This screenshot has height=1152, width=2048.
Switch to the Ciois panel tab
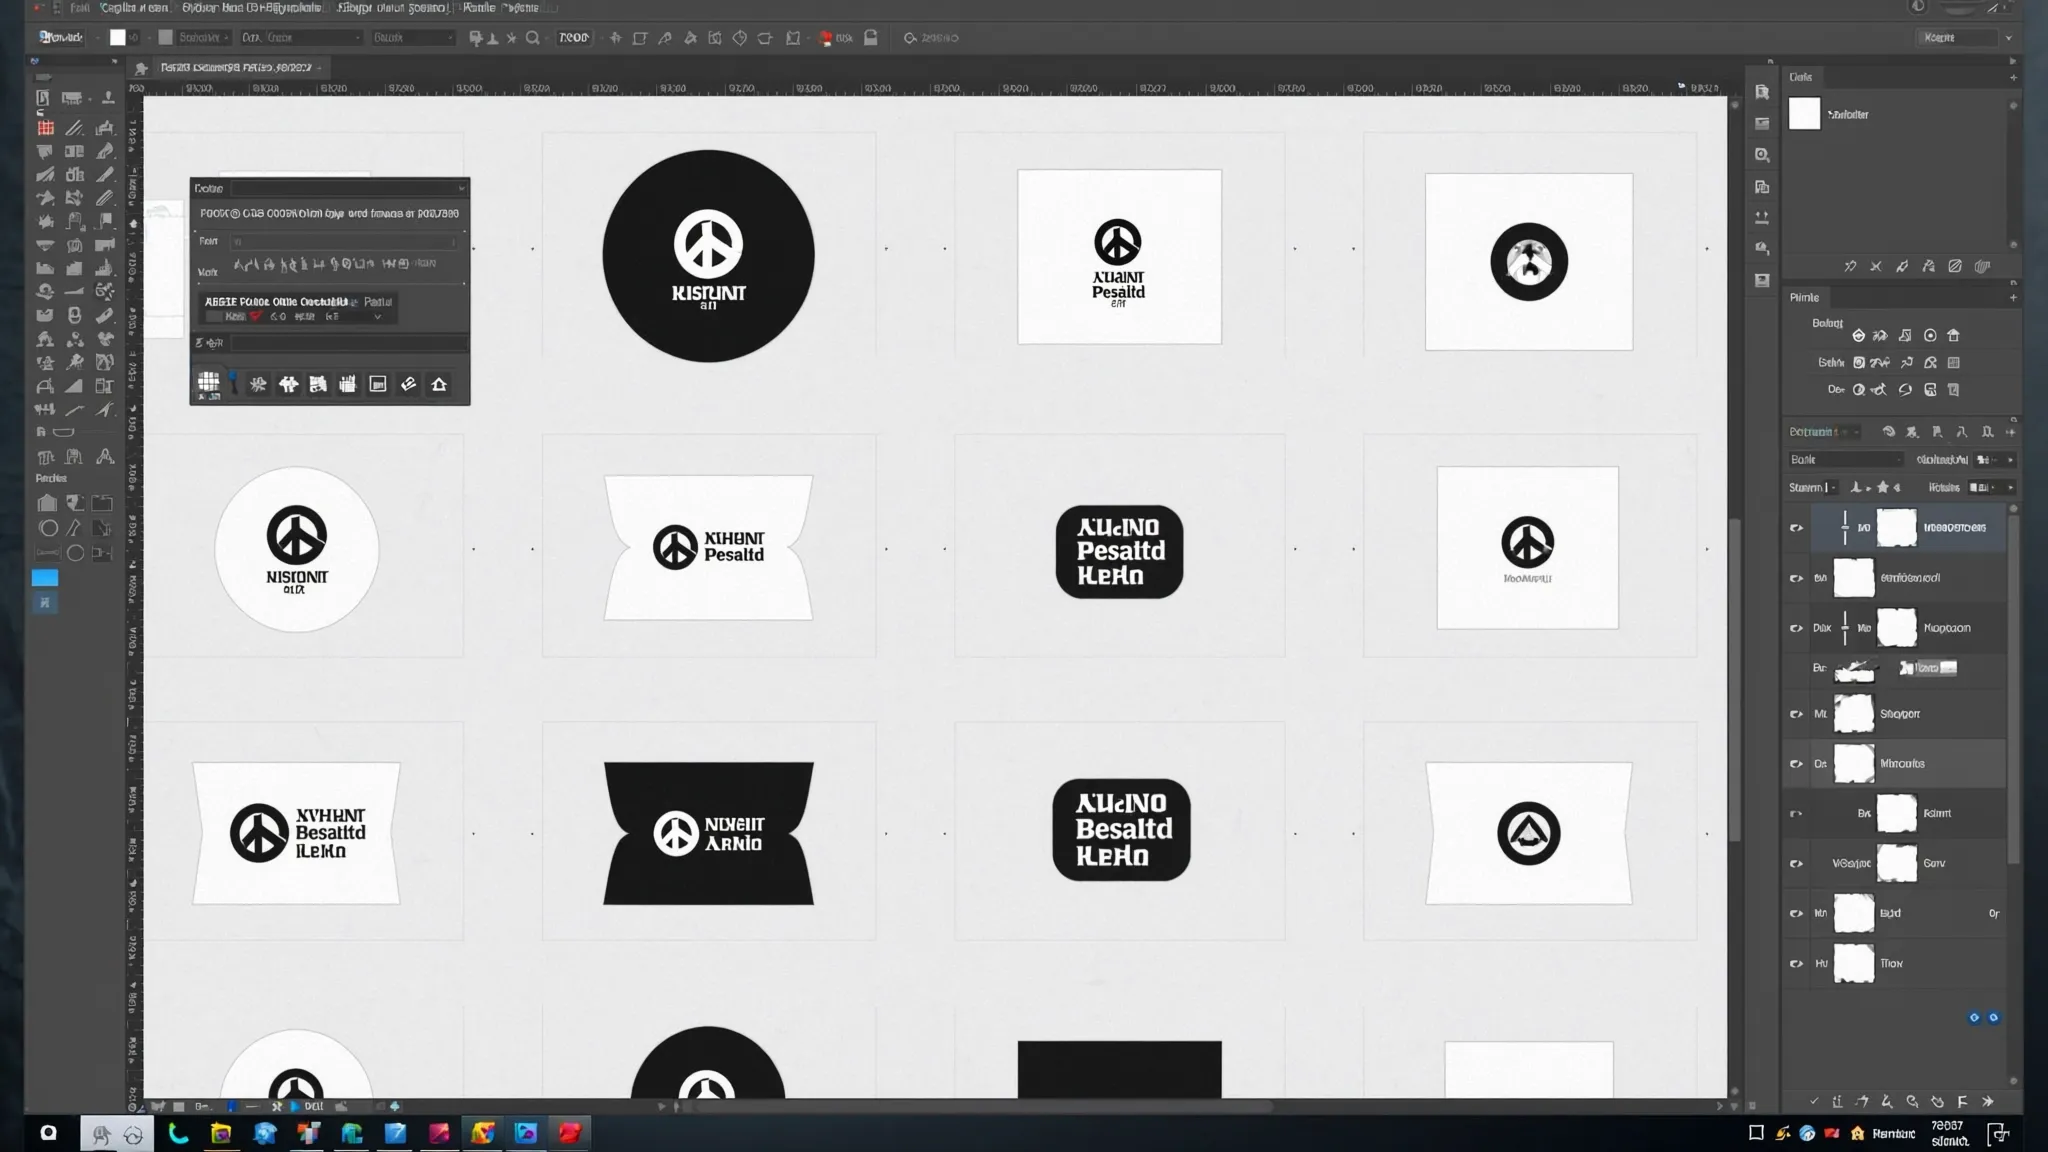click(1801, 77)
